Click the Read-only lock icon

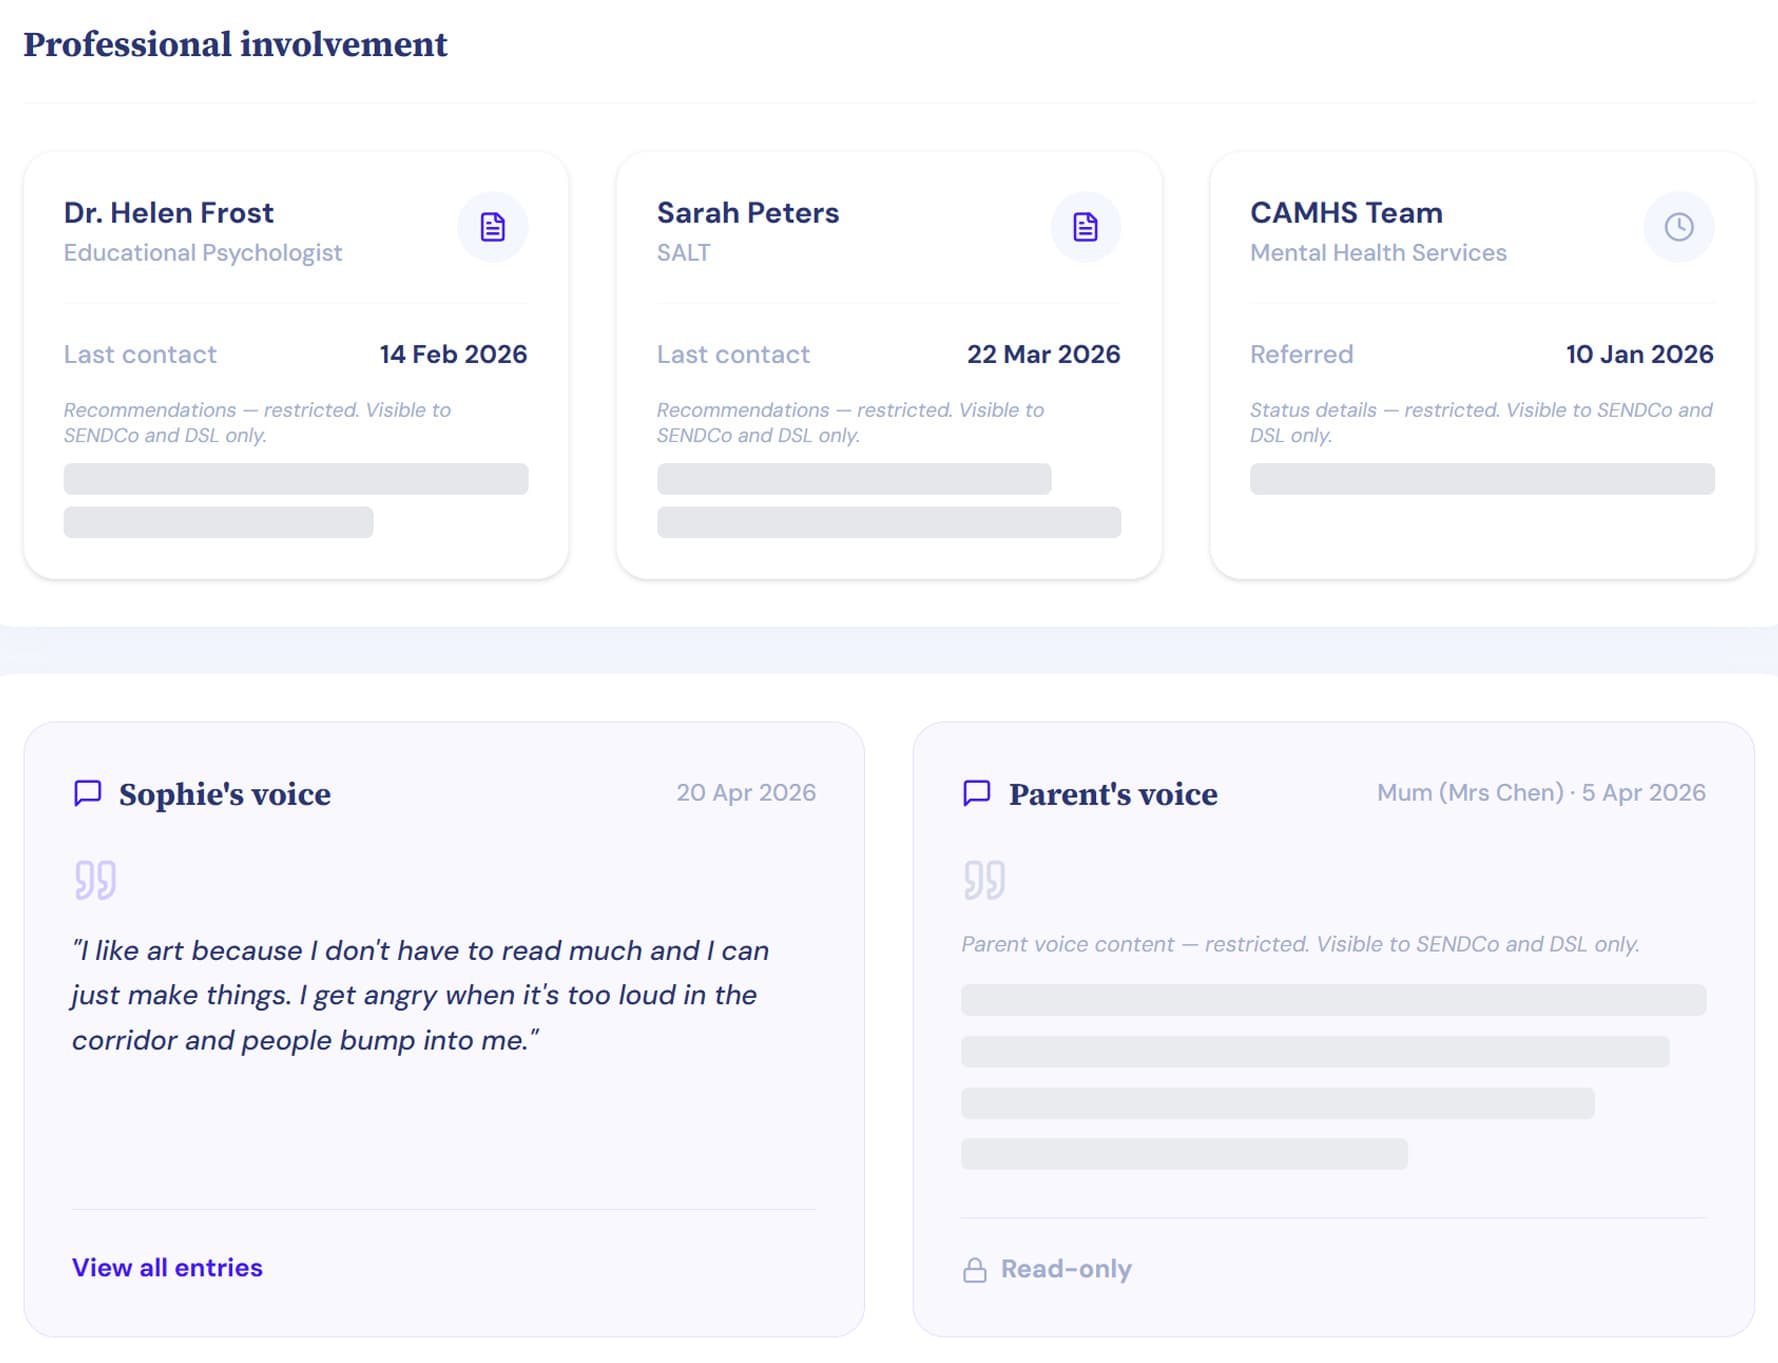[975, 1269]
